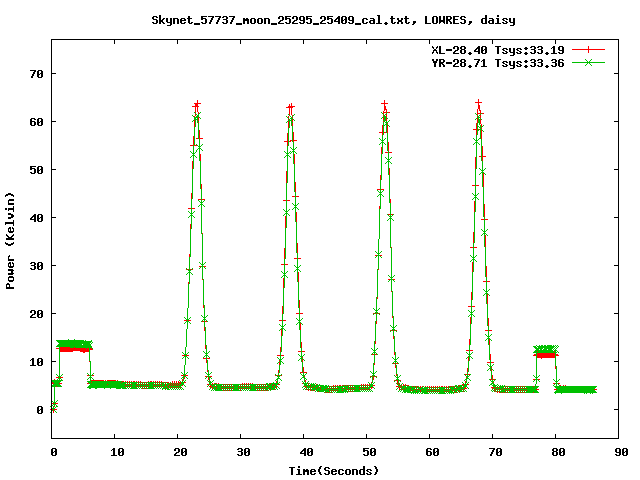Click the top of the first peak near 23 seconds

coord(197,105)
